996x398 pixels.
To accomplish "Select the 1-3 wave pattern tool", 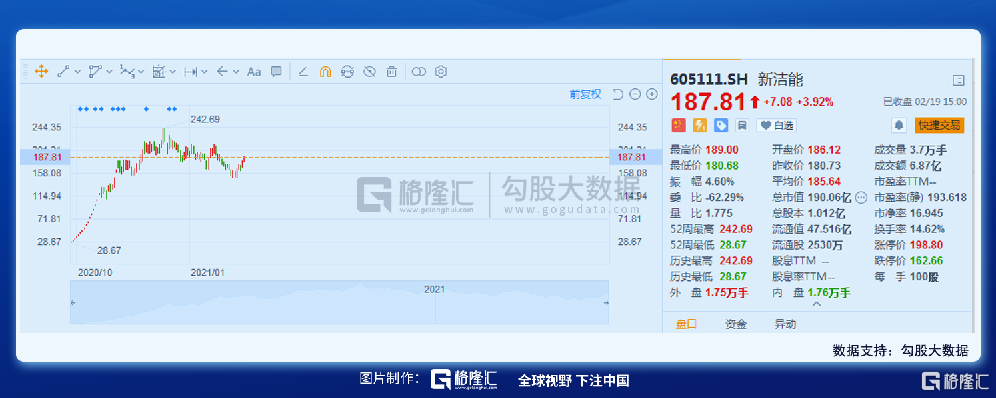I will tap(128, 72).
